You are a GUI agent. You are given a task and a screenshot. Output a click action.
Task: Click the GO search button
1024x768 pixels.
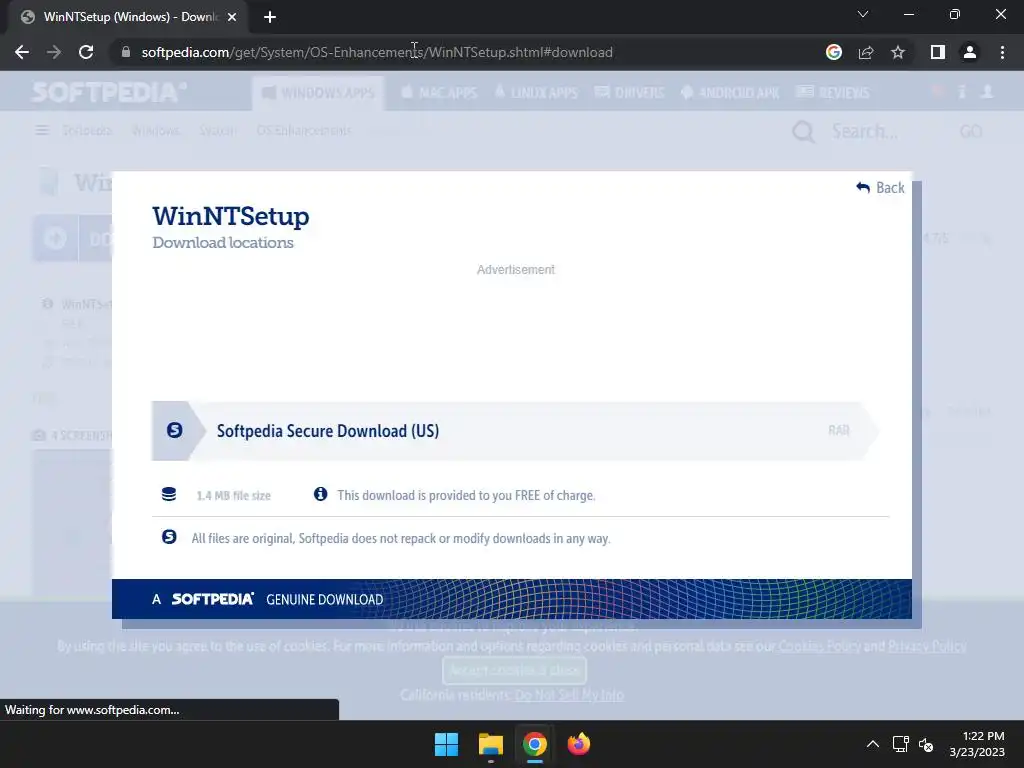point(970,131)
